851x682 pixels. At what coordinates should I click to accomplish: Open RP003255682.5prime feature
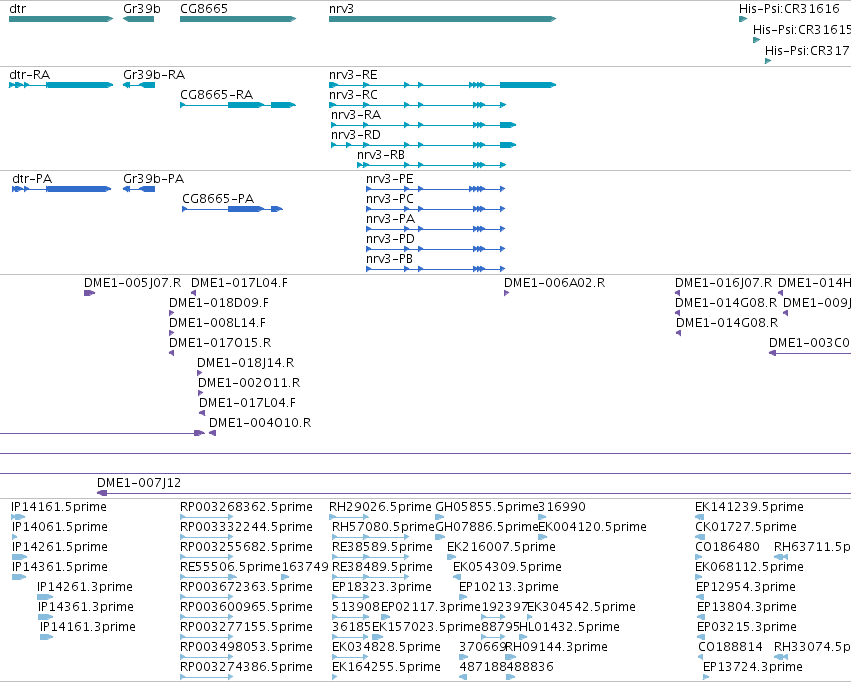click(206, 557)
